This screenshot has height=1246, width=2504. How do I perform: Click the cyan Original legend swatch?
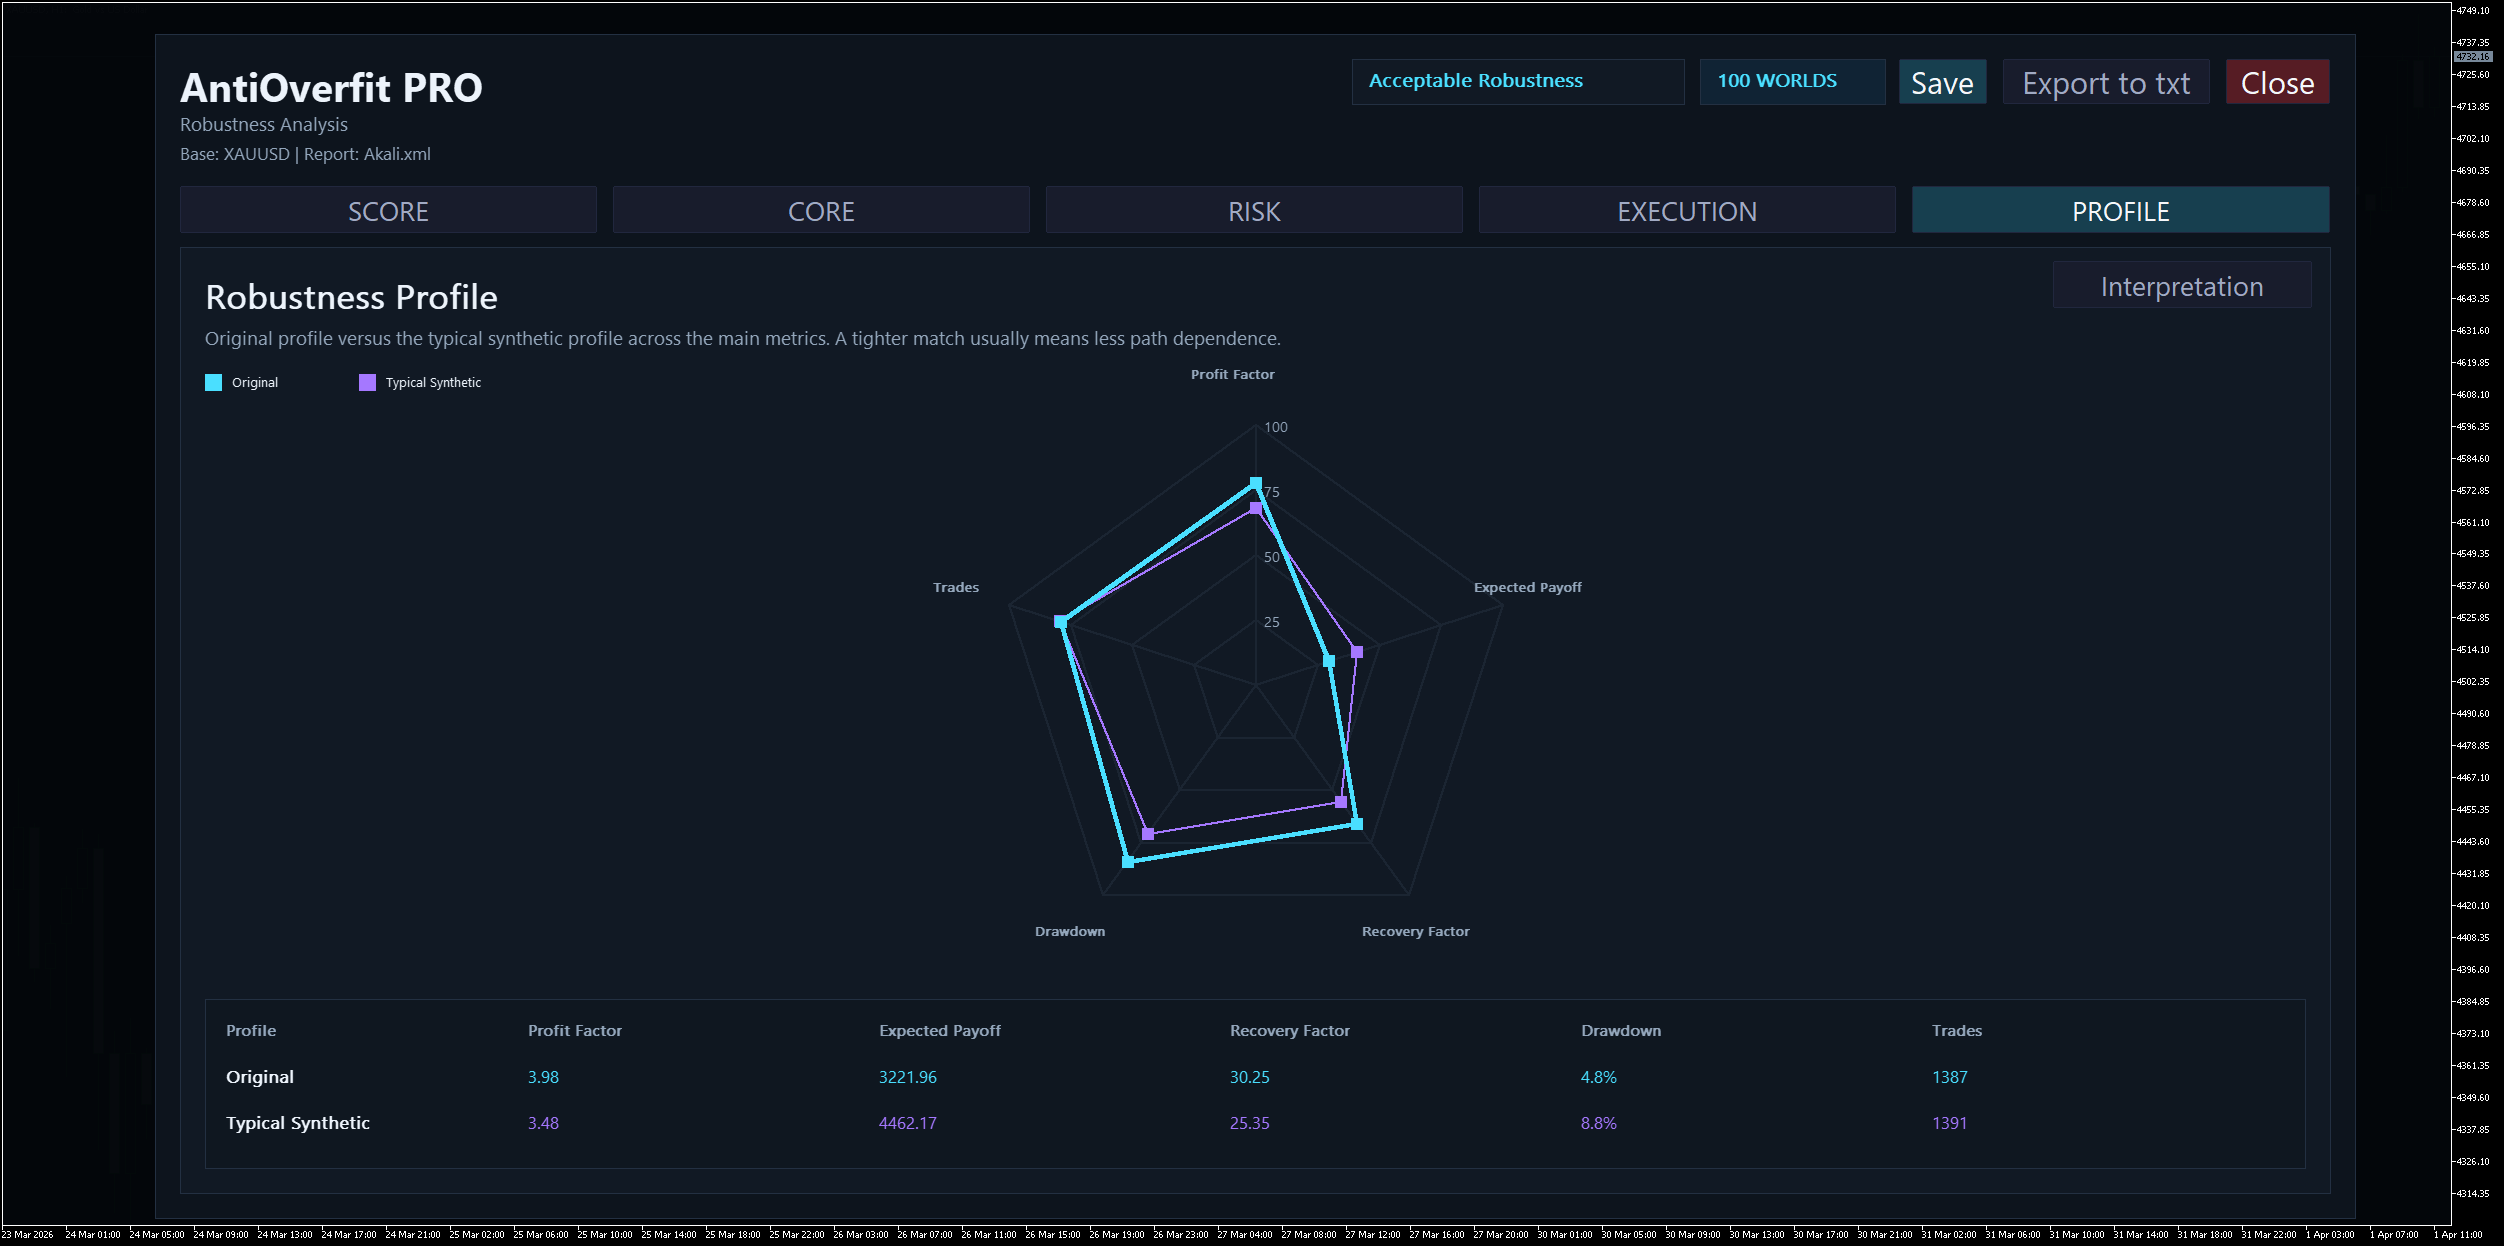(x=213, y=383)
